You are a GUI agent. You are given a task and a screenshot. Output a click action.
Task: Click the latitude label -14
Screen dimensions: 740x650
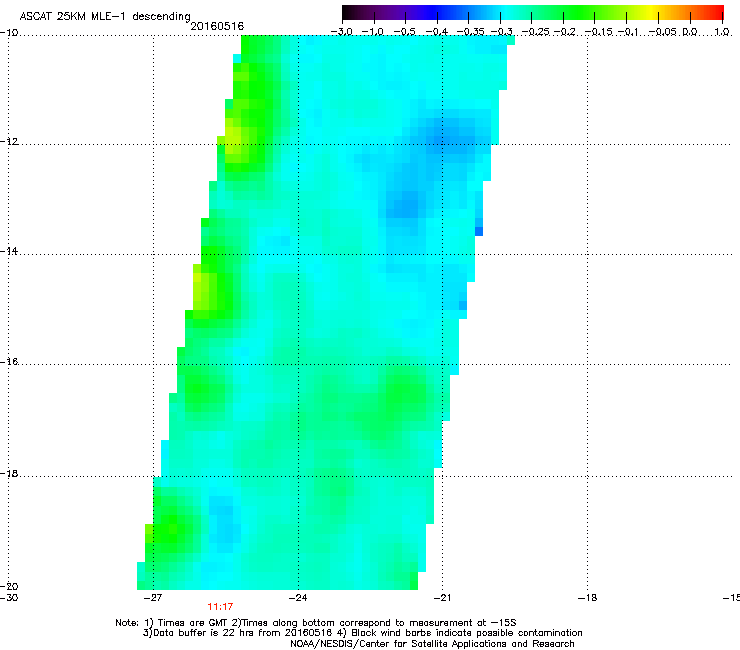pos(9,252)
